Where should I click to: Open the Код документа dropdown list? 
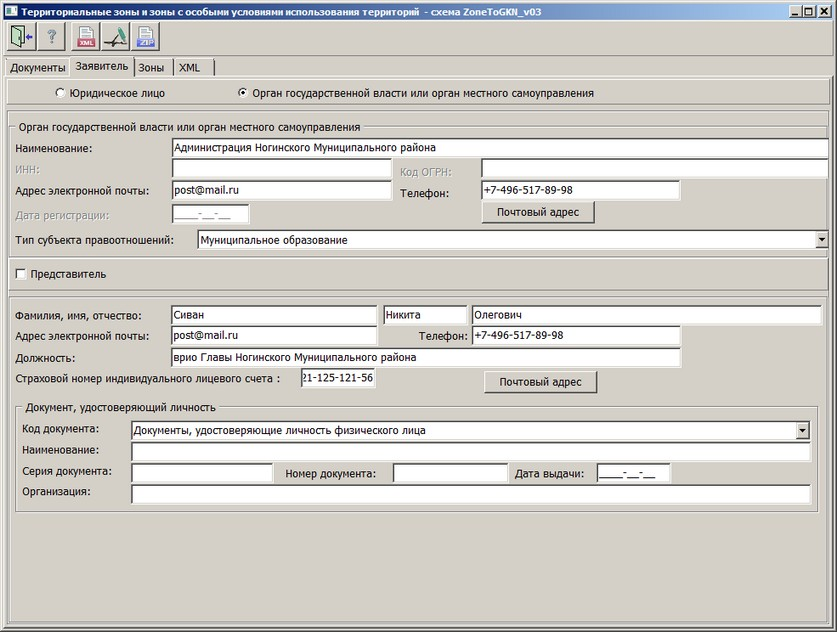pos(802,430)
